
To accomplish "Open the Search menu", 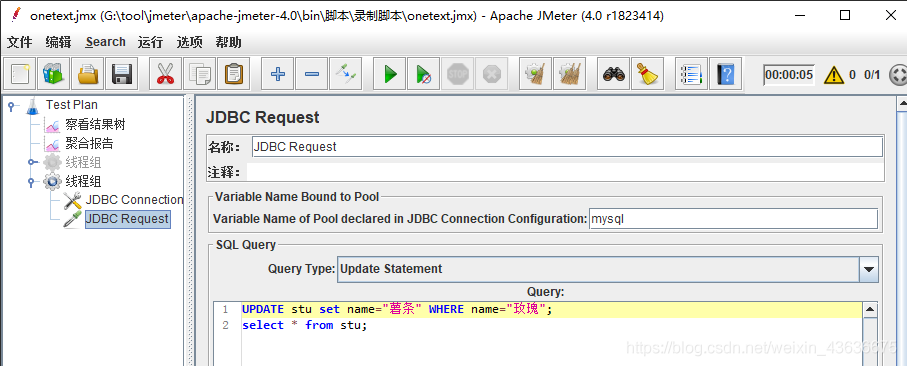I will click(105, 42).
